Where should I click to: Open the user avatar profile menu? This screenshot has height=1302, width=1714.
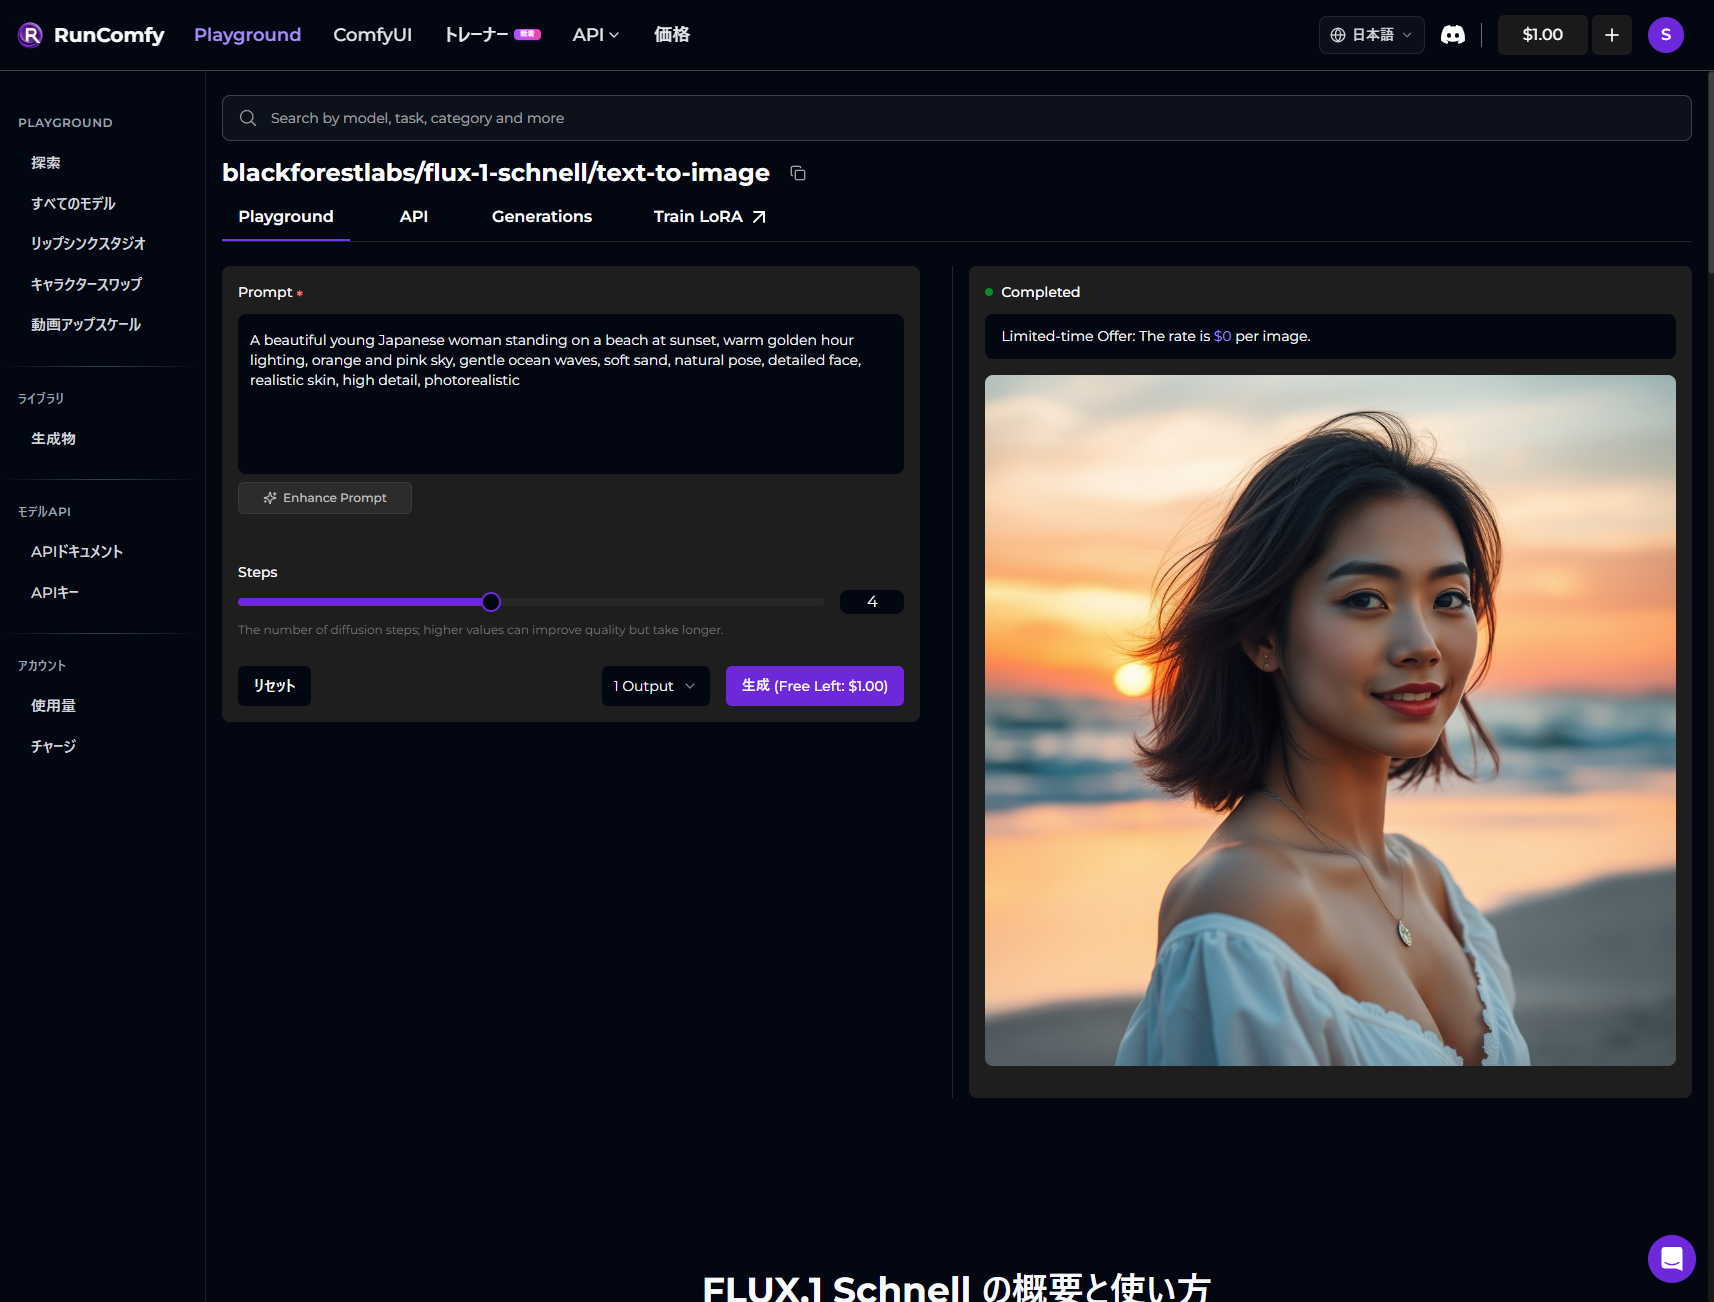coord(1665,35)
